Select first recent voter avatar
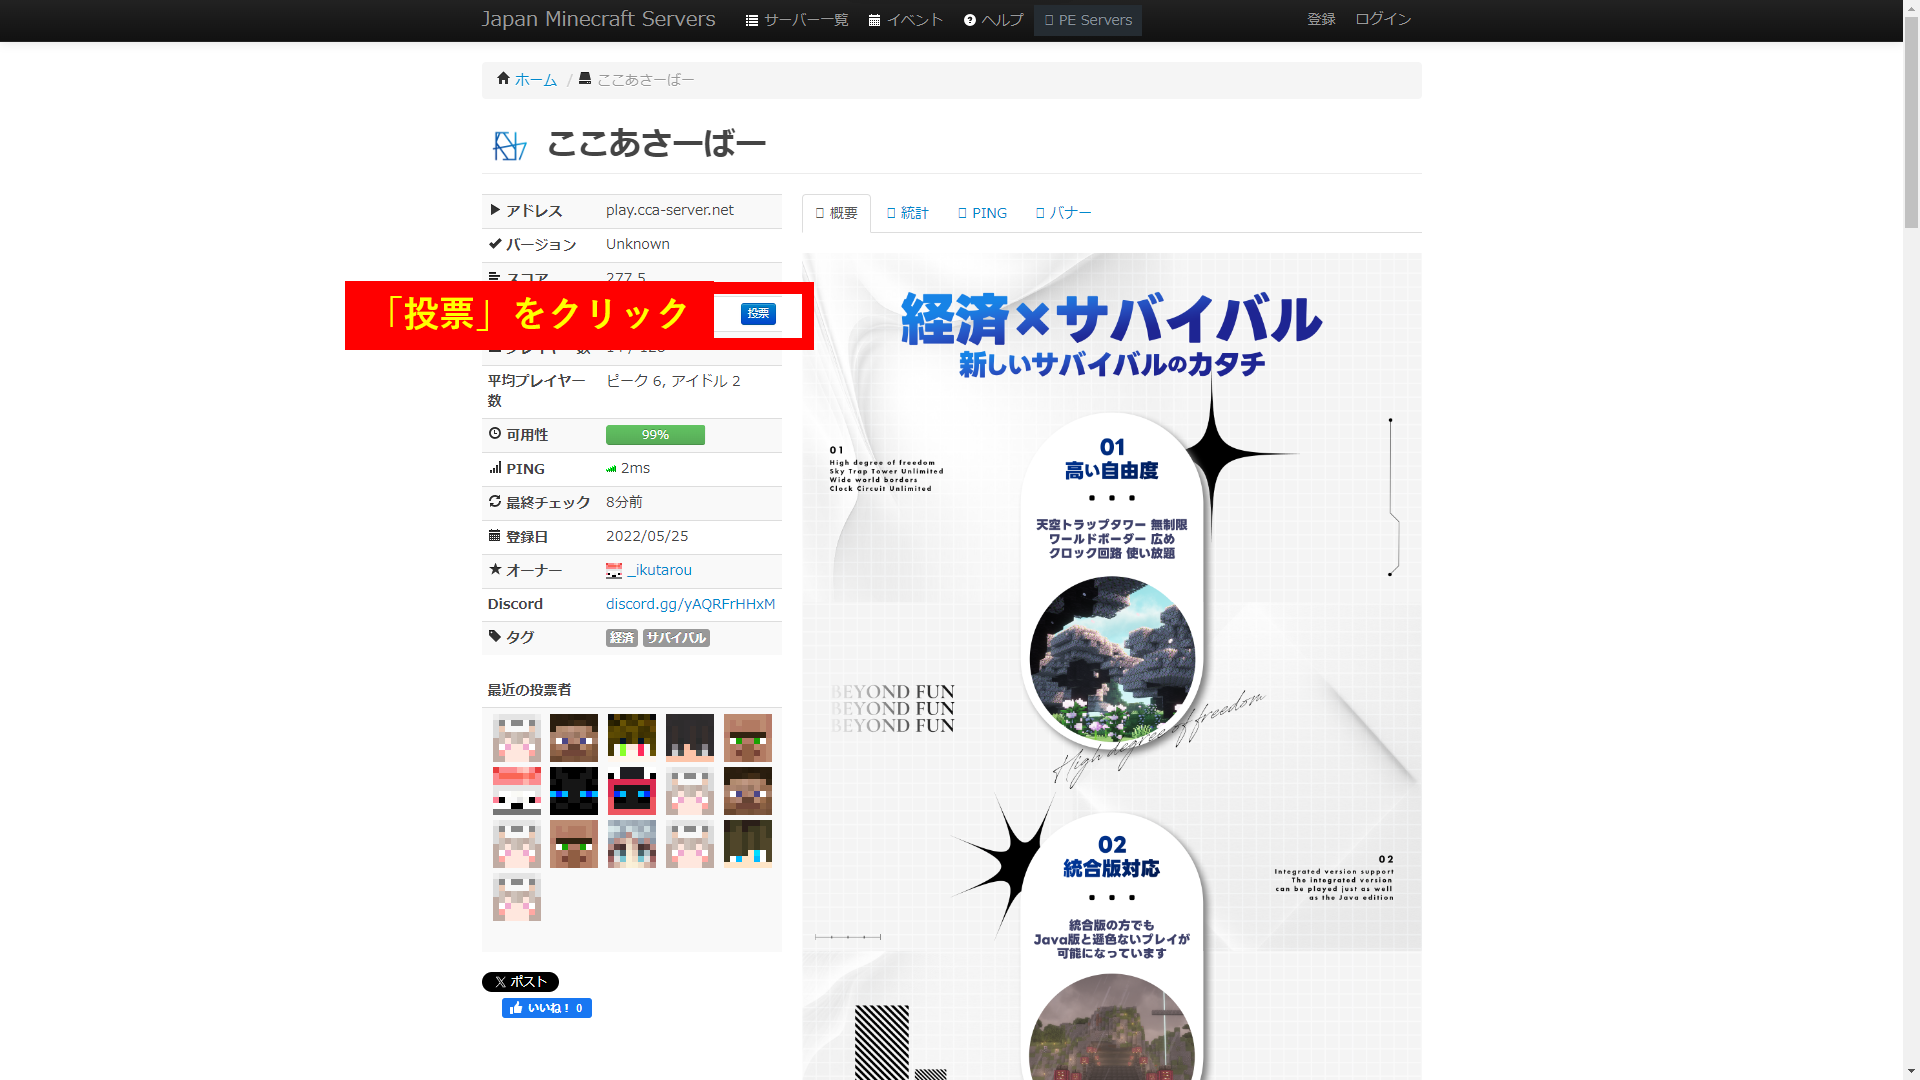 (x=516, y=738)
